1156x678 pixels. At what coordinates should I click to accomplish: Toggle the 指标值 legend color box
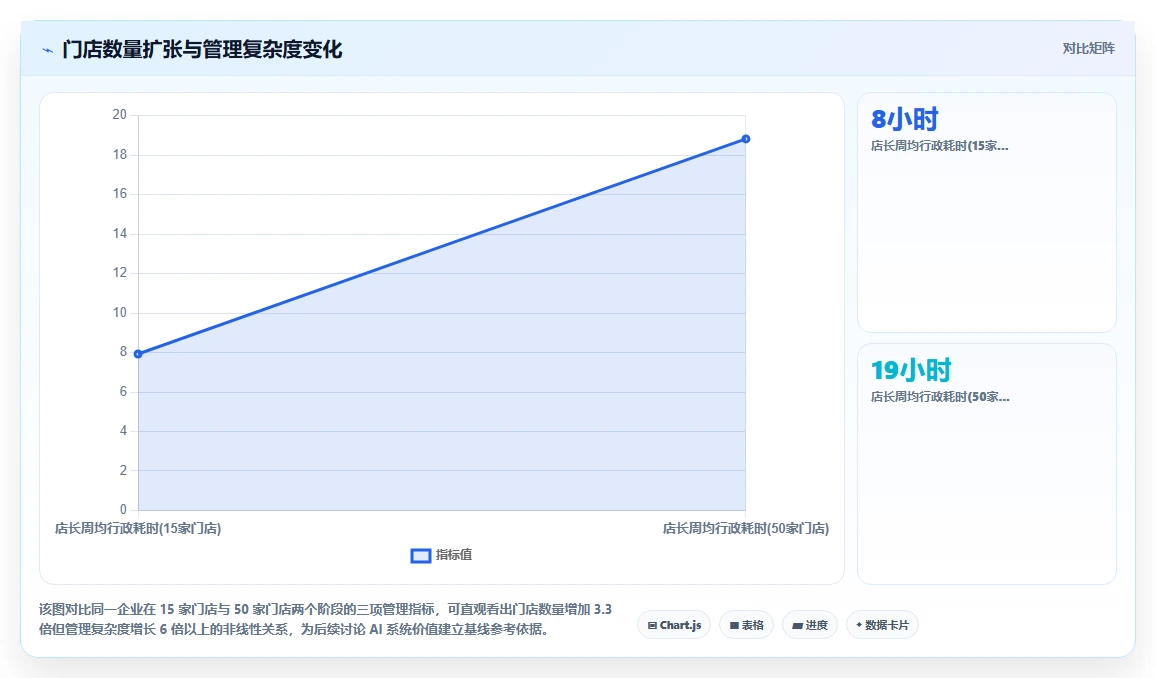[420, 556]
